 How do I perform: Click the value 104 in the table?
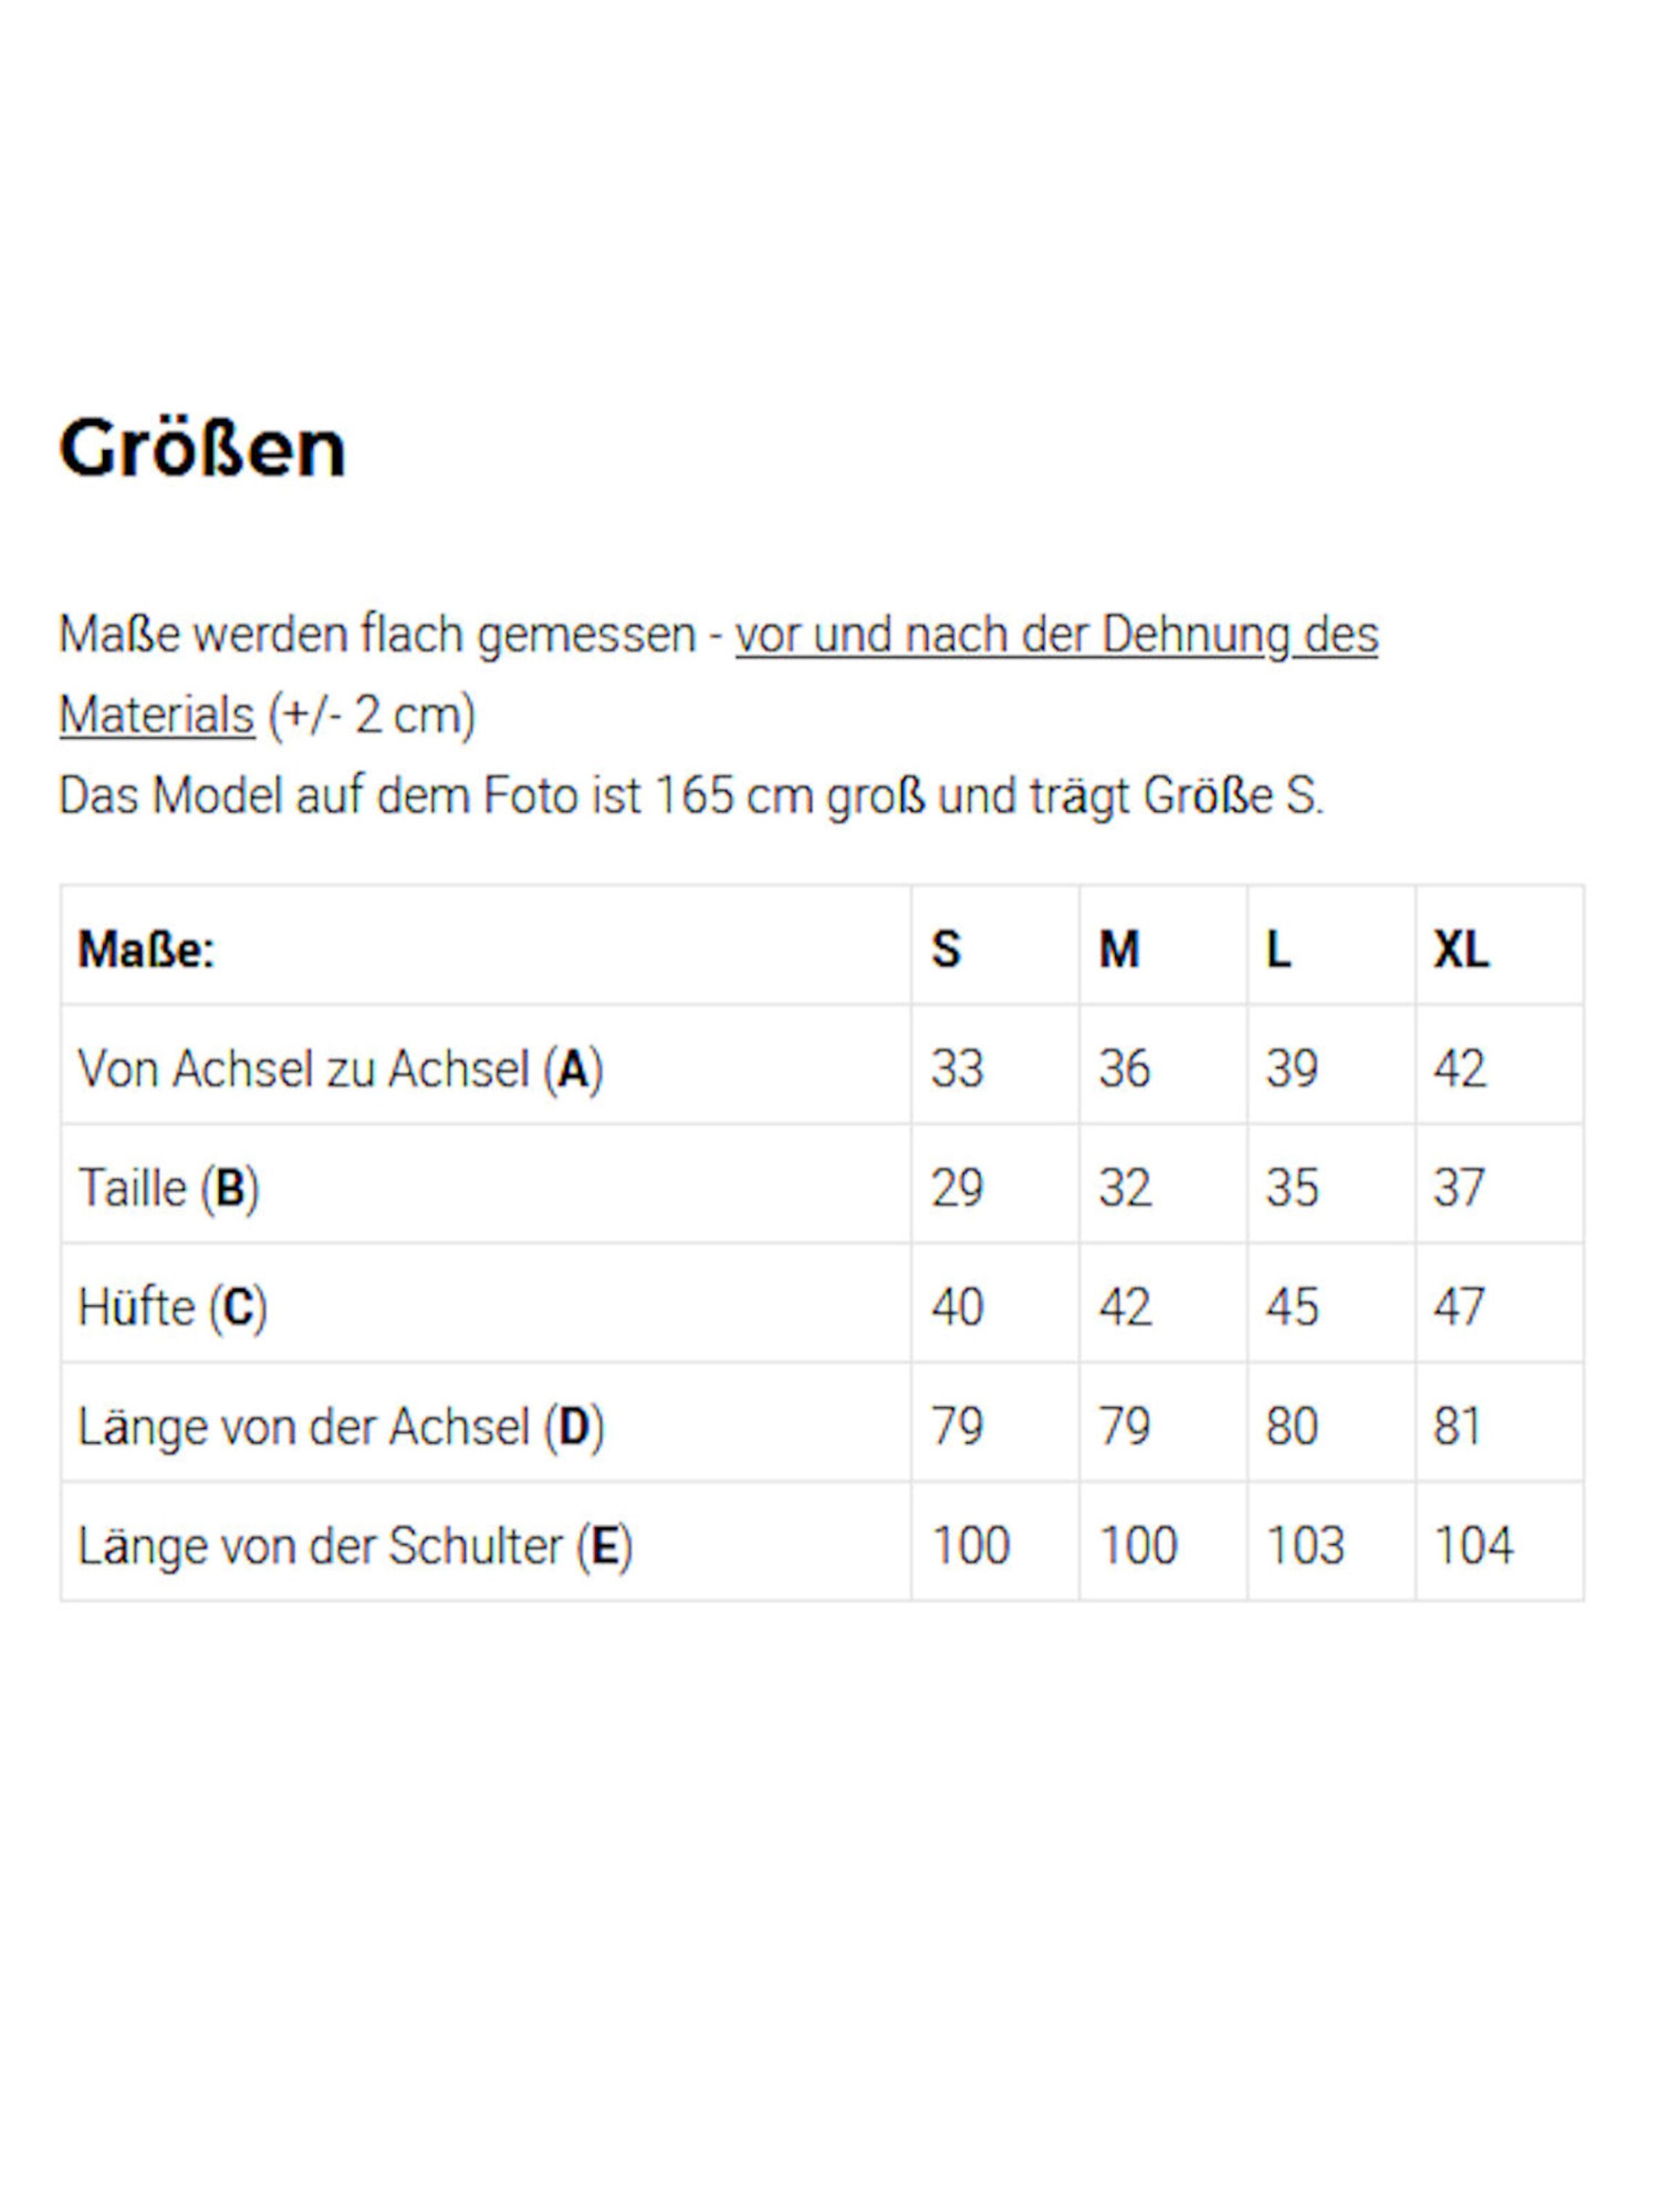tap(1473, 1545)
